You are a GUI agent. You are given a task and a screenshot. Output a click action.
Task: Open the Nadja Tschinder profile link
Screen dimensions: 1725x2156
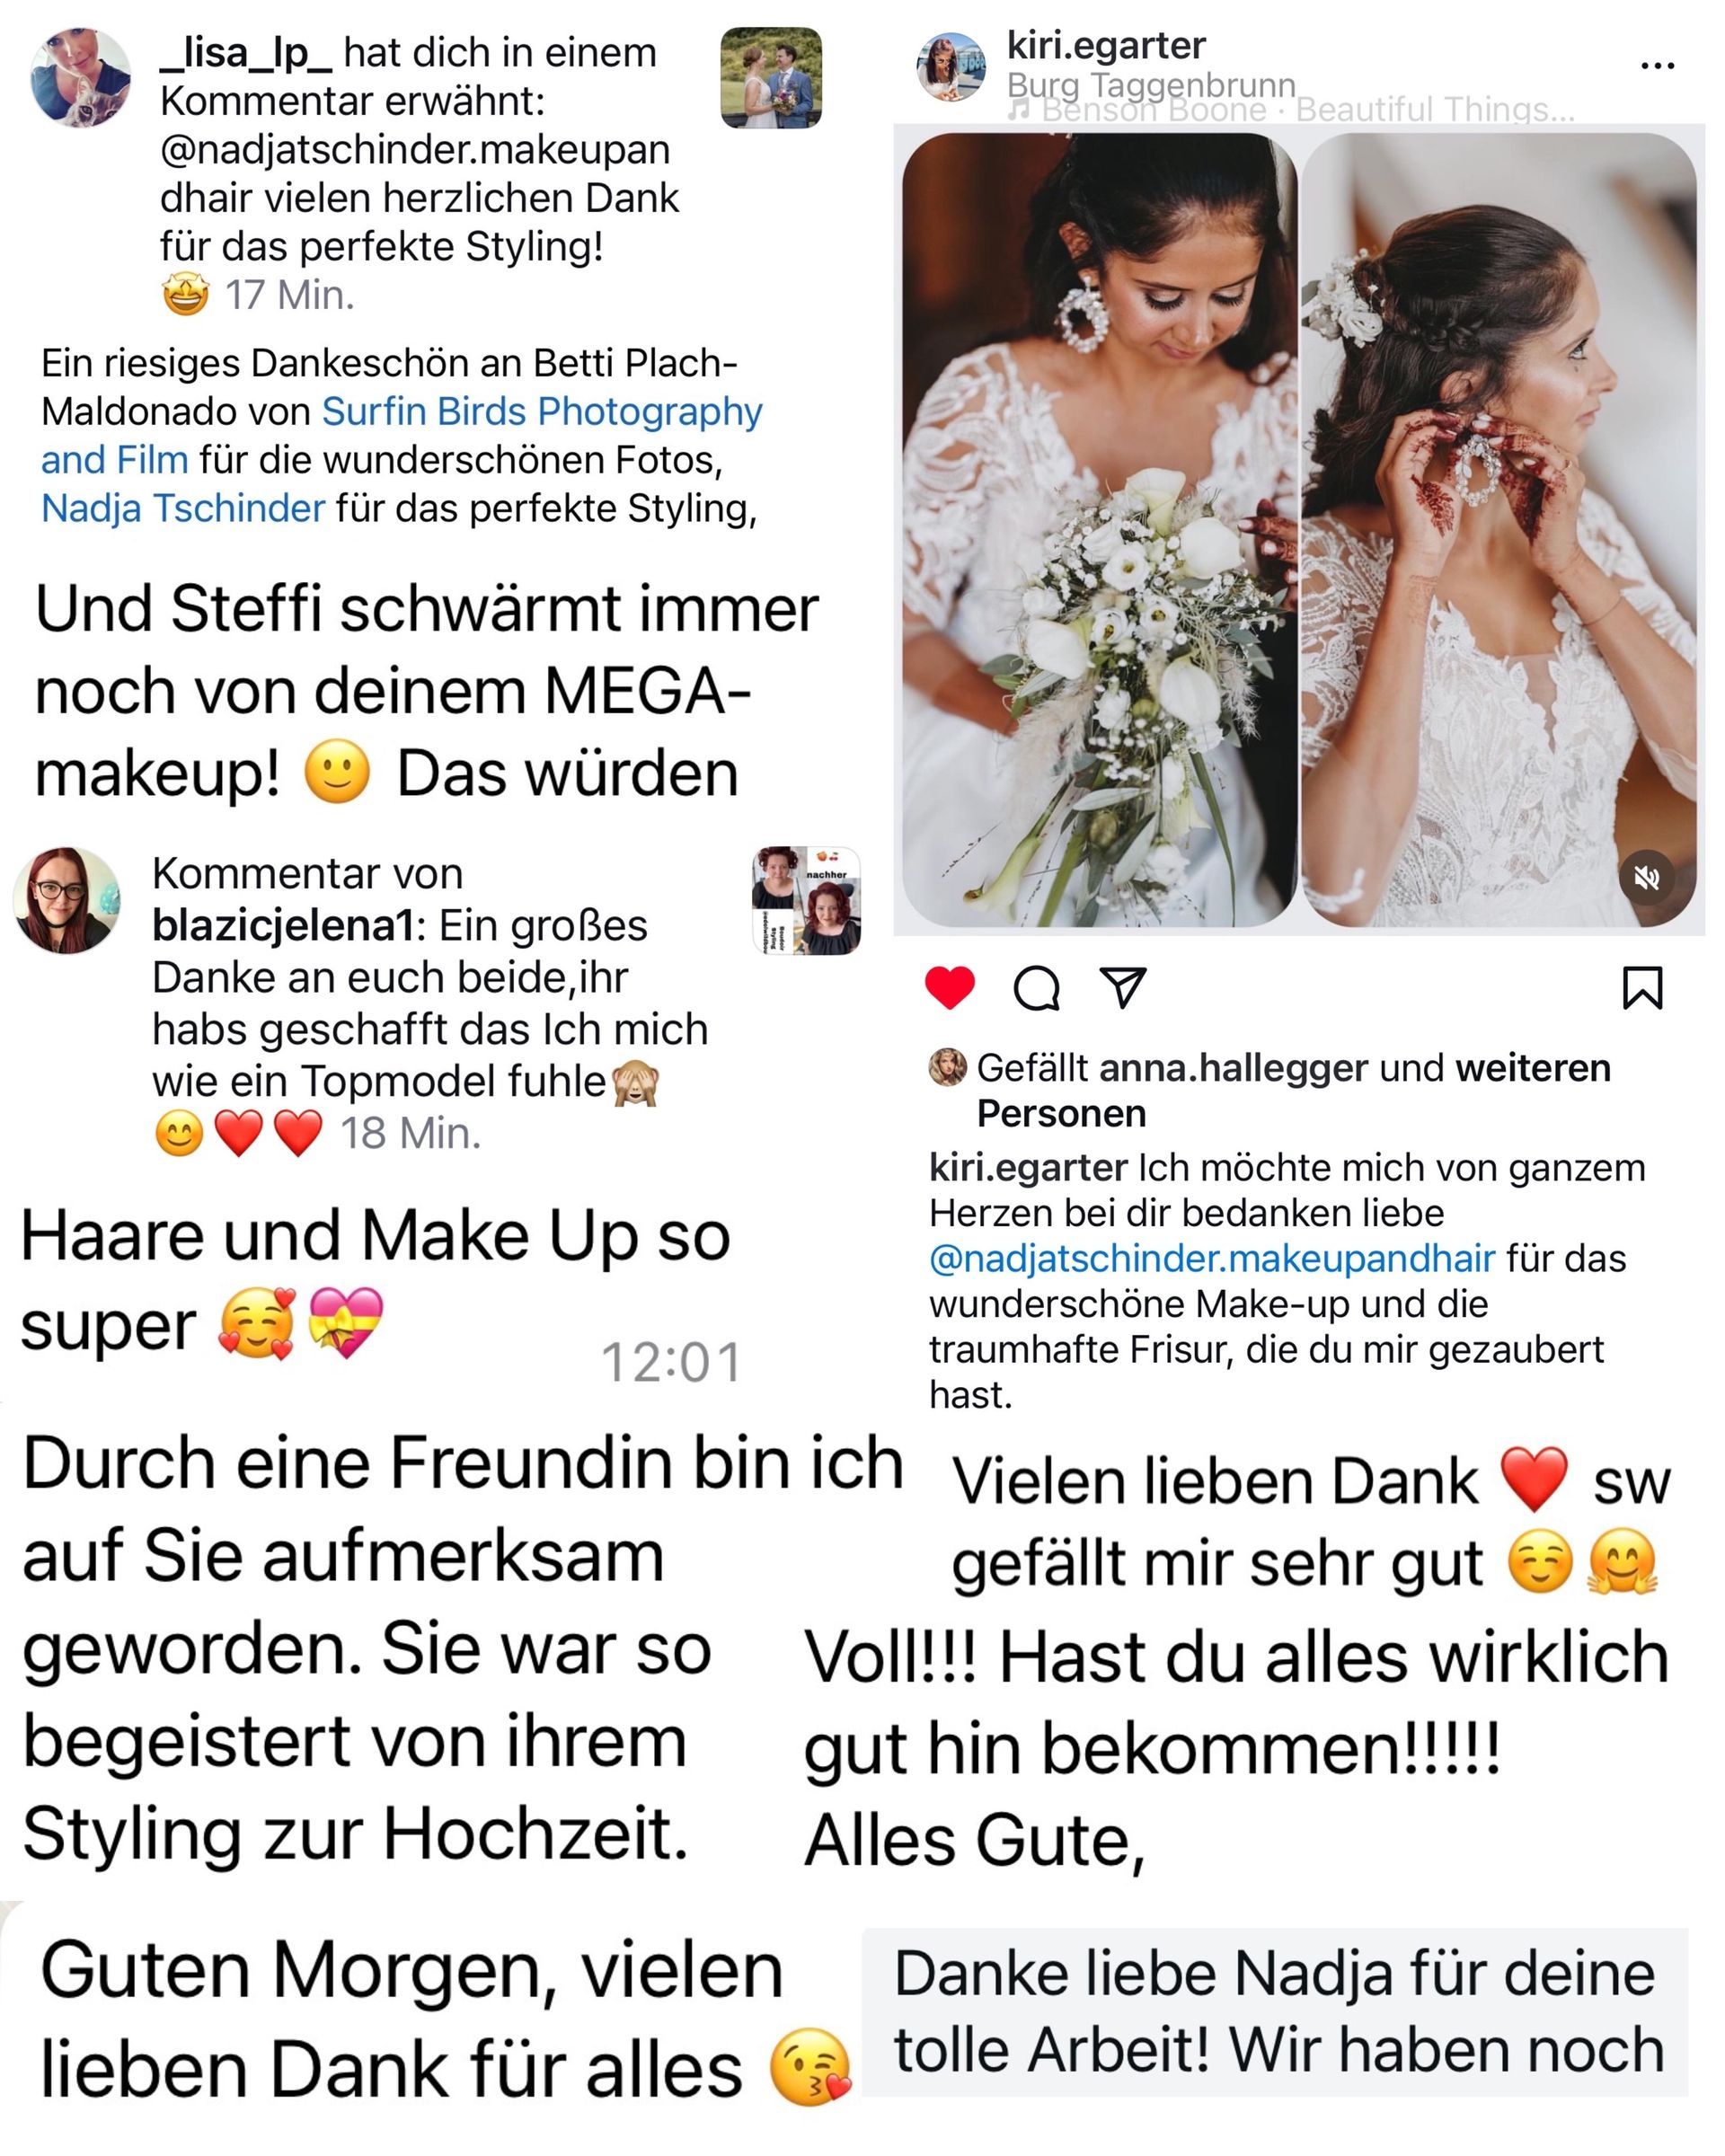[183, 509]
